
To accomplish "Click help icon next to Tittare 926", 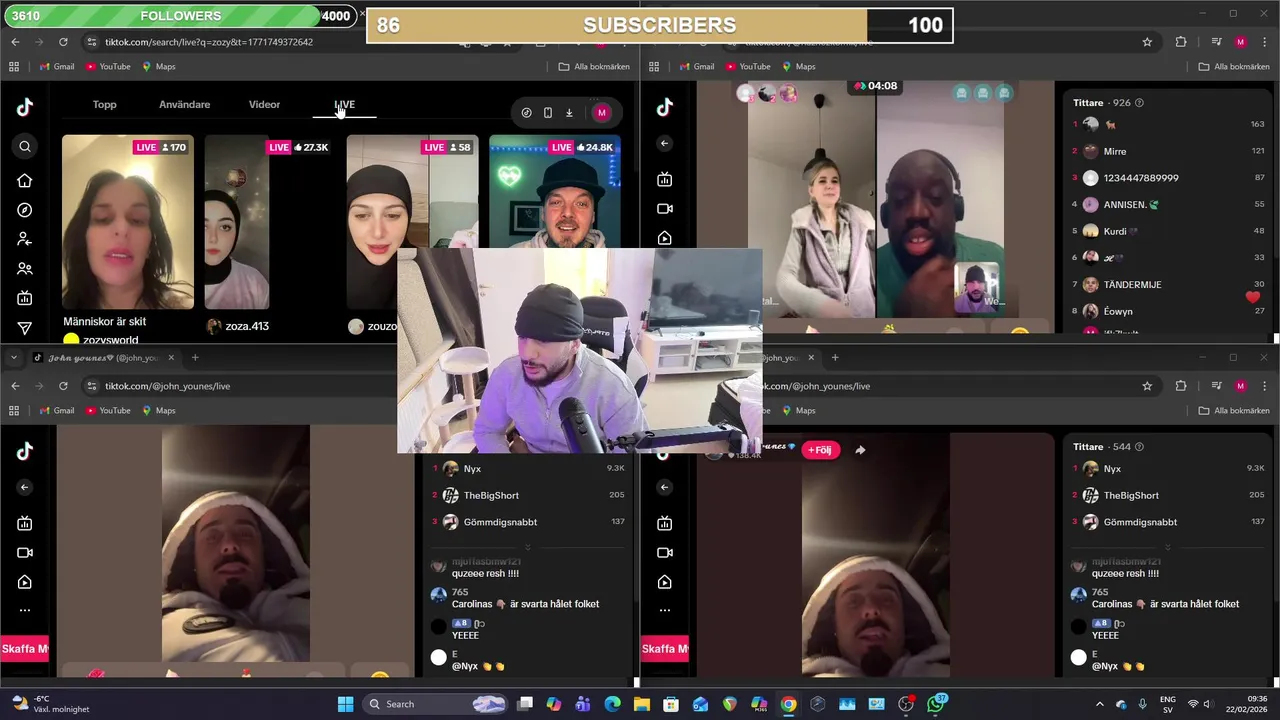I will 1139,103.
